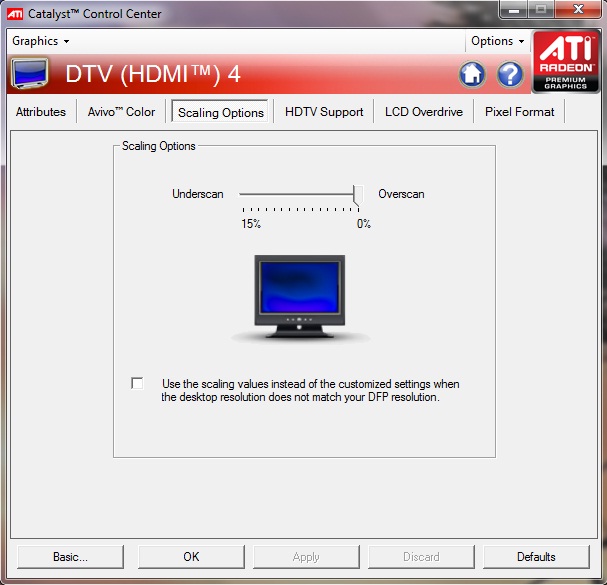Image resolution: width=607 pixels, height=585 pixels.
Task: Click the 15% slider label
Action: 251,223
